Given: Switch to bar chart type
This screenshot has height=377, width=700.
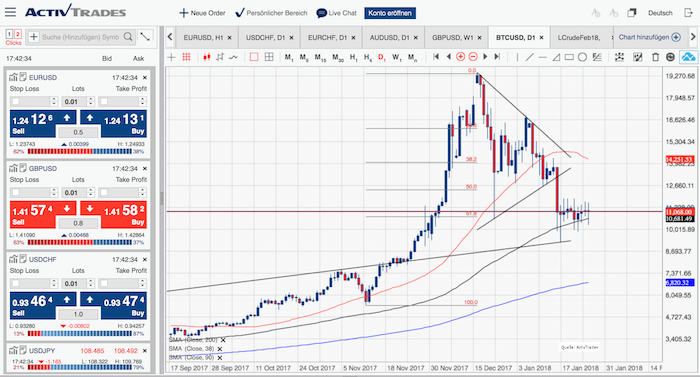Looking at the screenshot, I should [x=220, y=57].
